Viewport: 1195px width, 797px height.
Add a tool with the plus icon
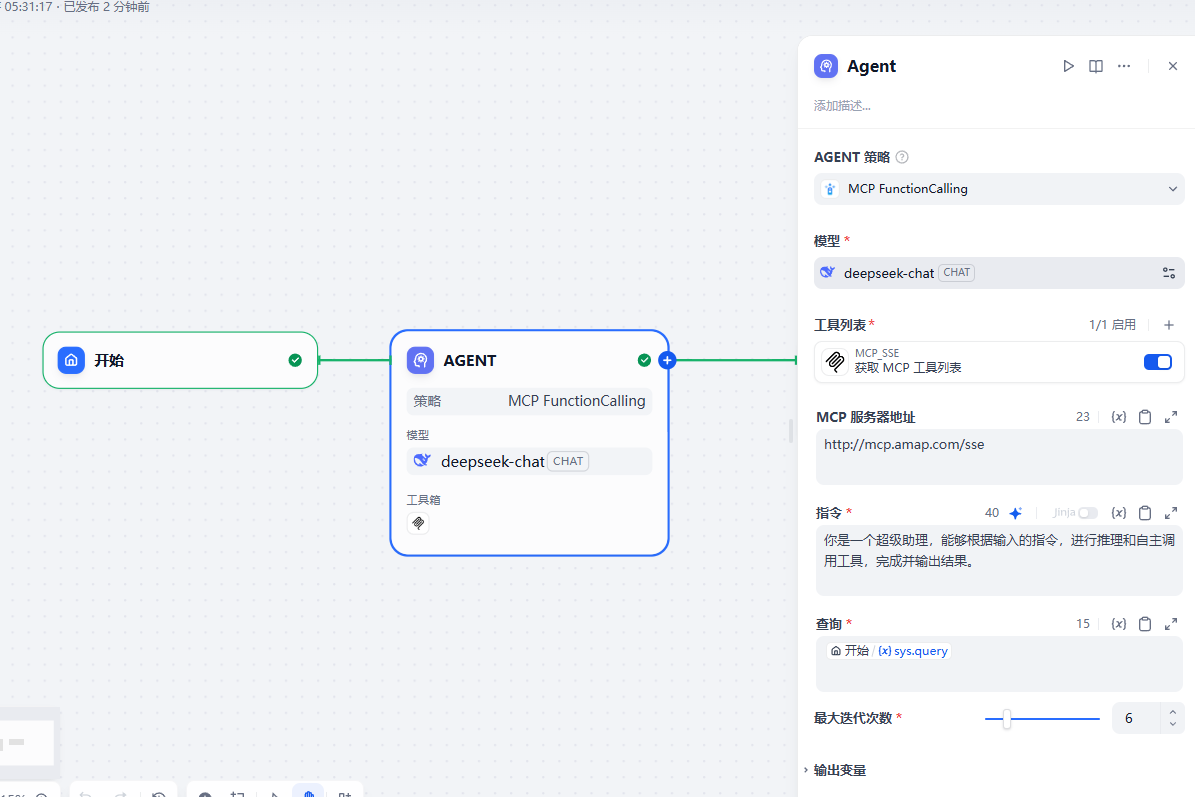(1169, 325)
